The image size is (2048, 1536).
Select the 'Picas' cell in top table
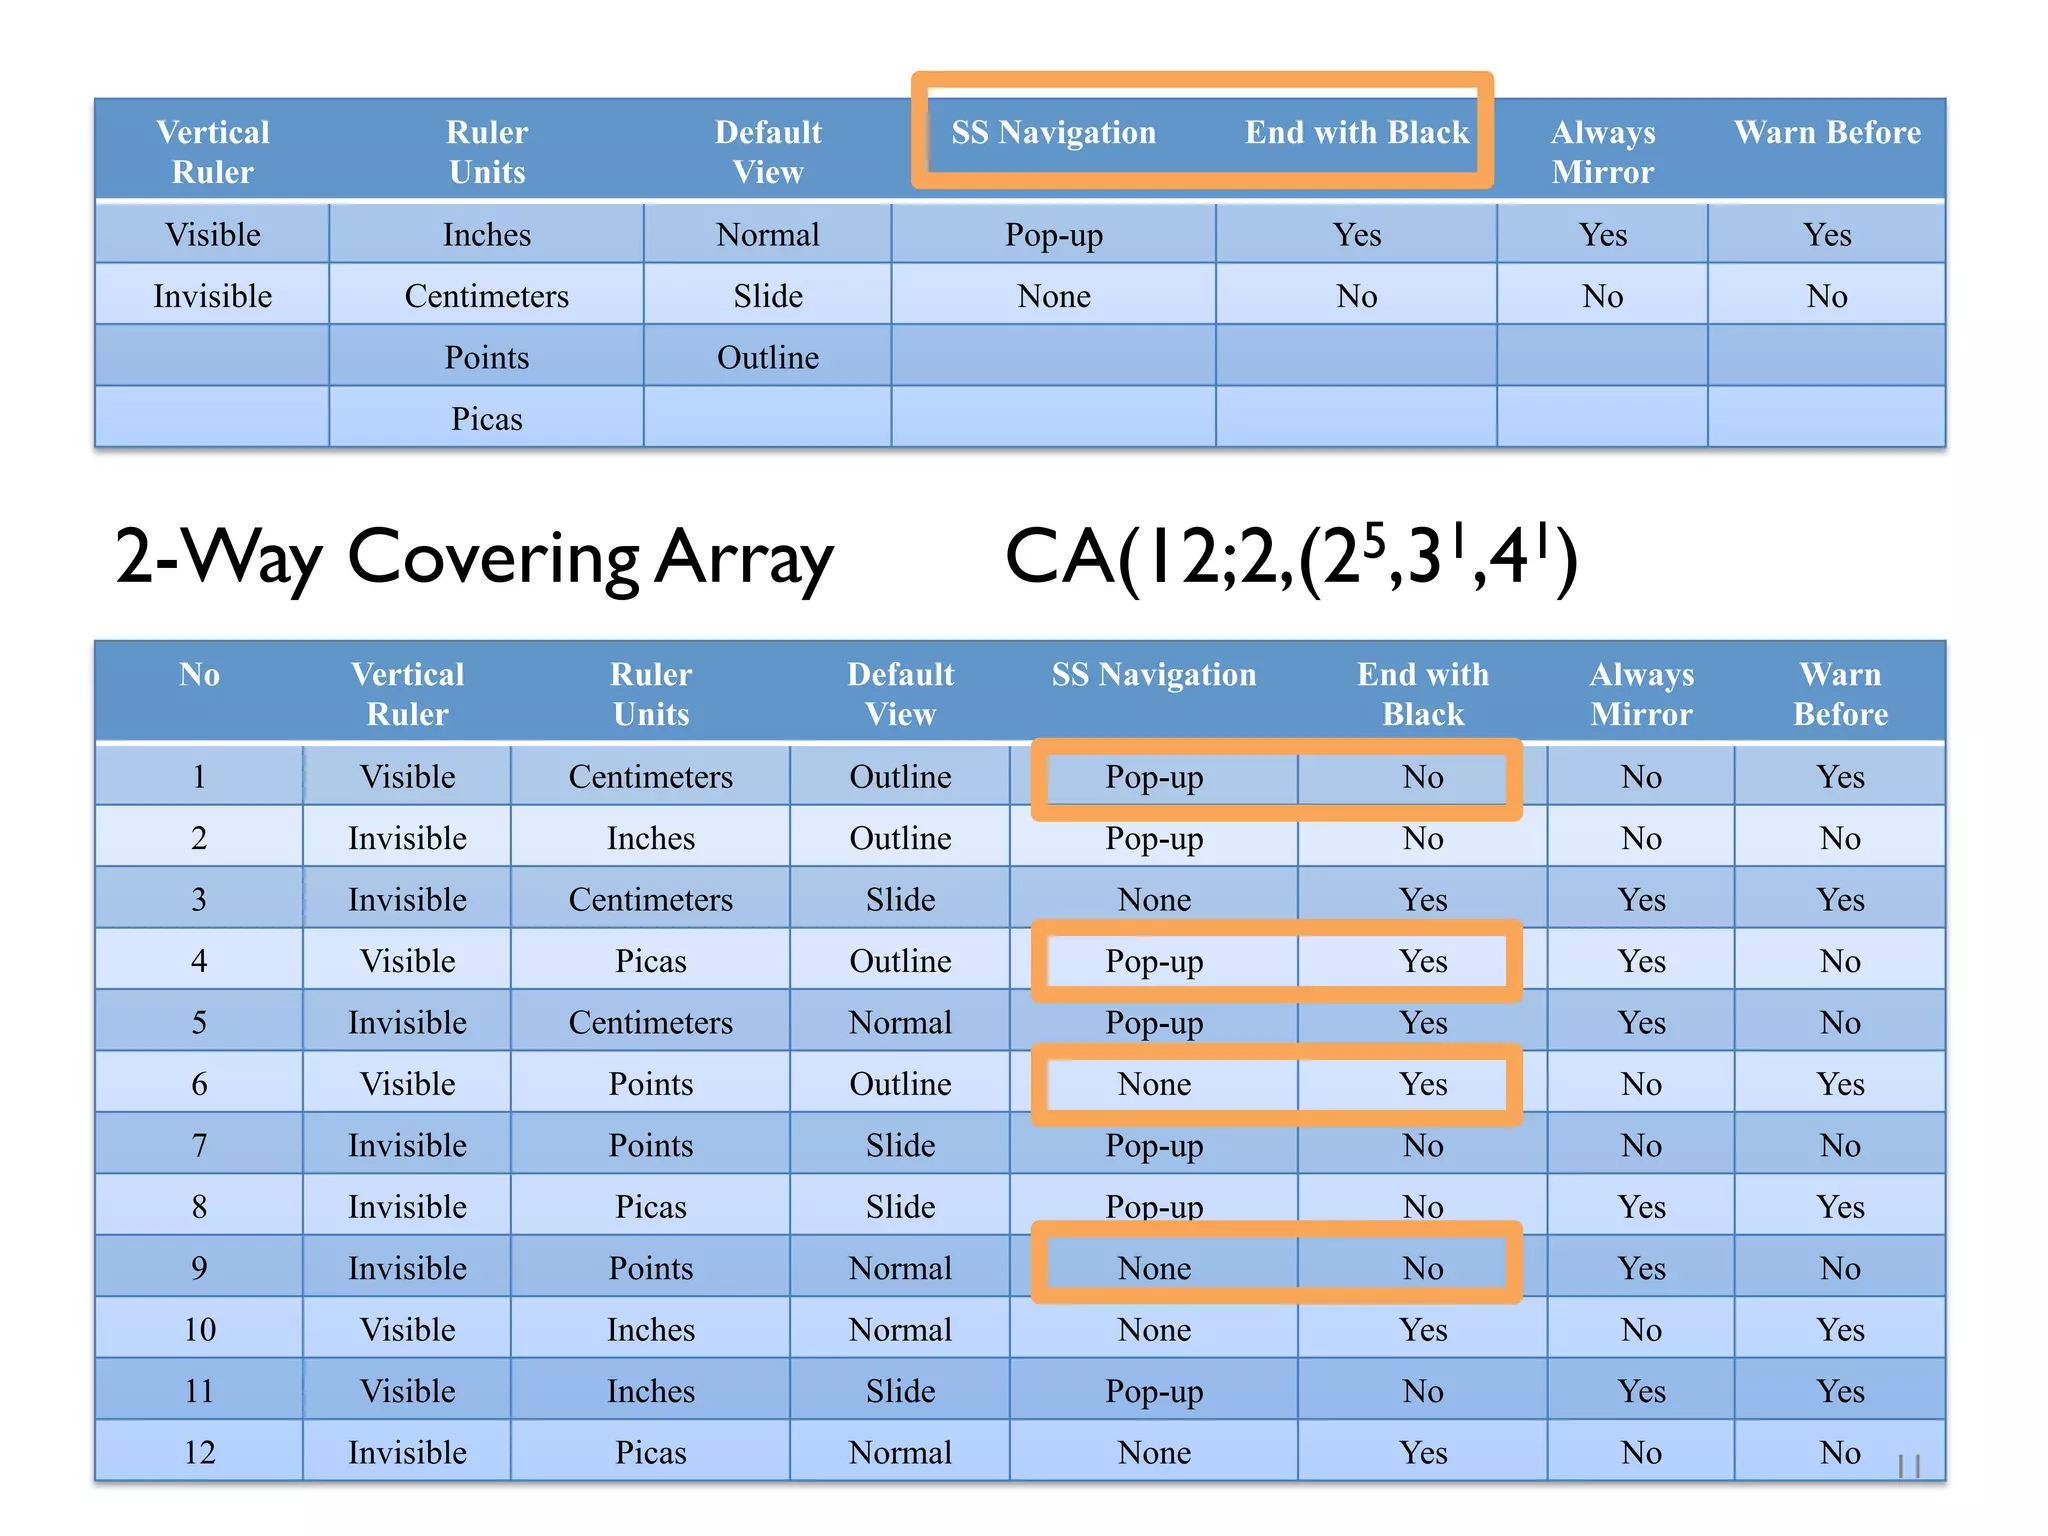486,418
